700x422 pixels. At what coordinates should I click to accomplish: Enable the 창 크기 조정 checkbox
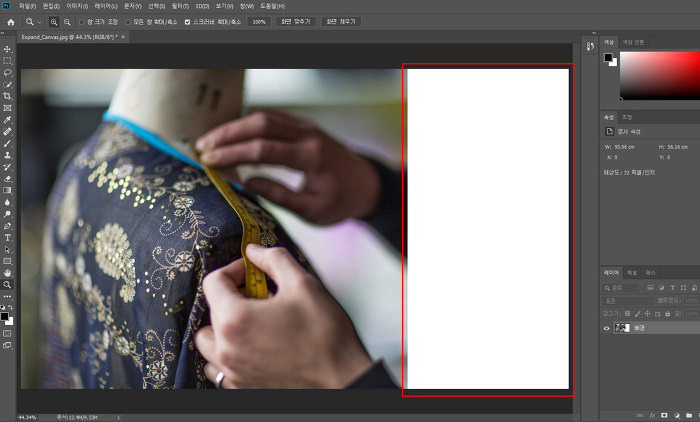(81, 22)
